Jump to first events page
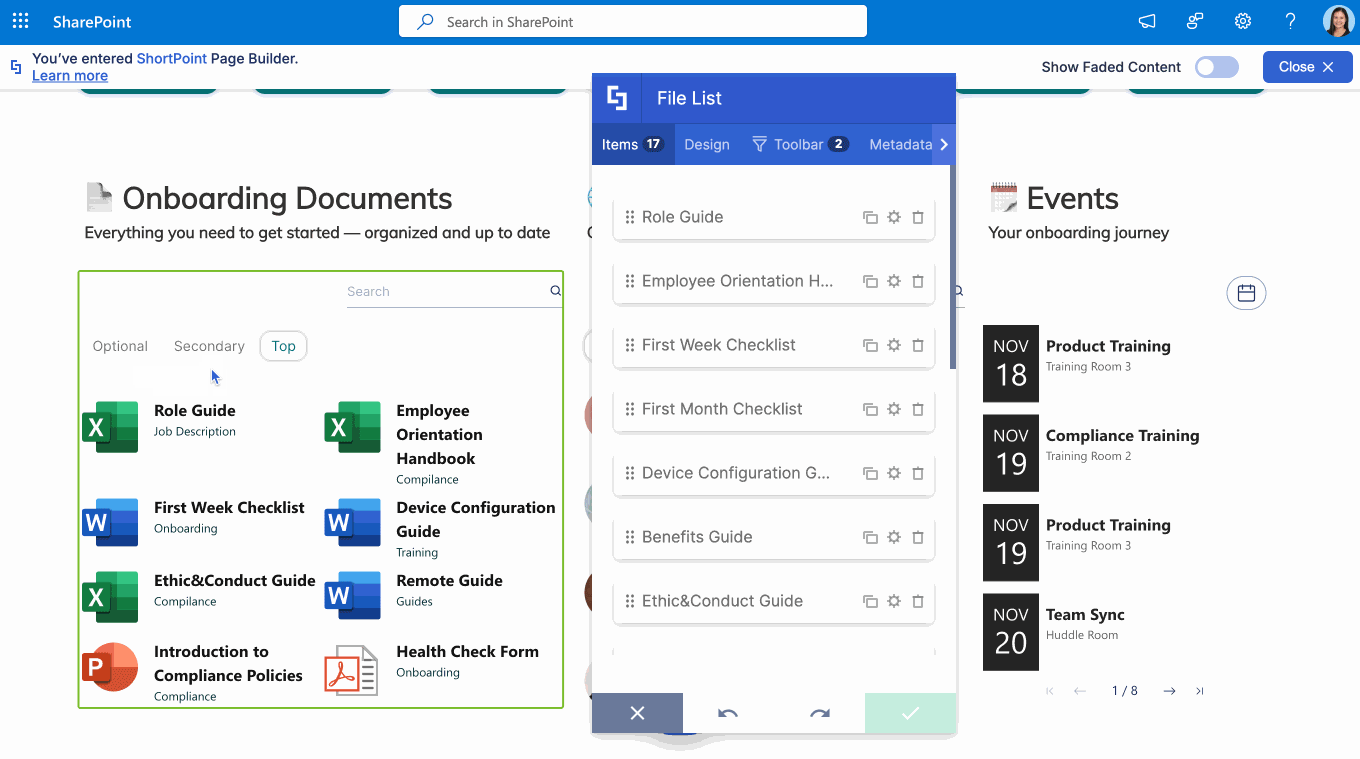This screenshot has height=759, width=1360. [x=1050, y=691]
